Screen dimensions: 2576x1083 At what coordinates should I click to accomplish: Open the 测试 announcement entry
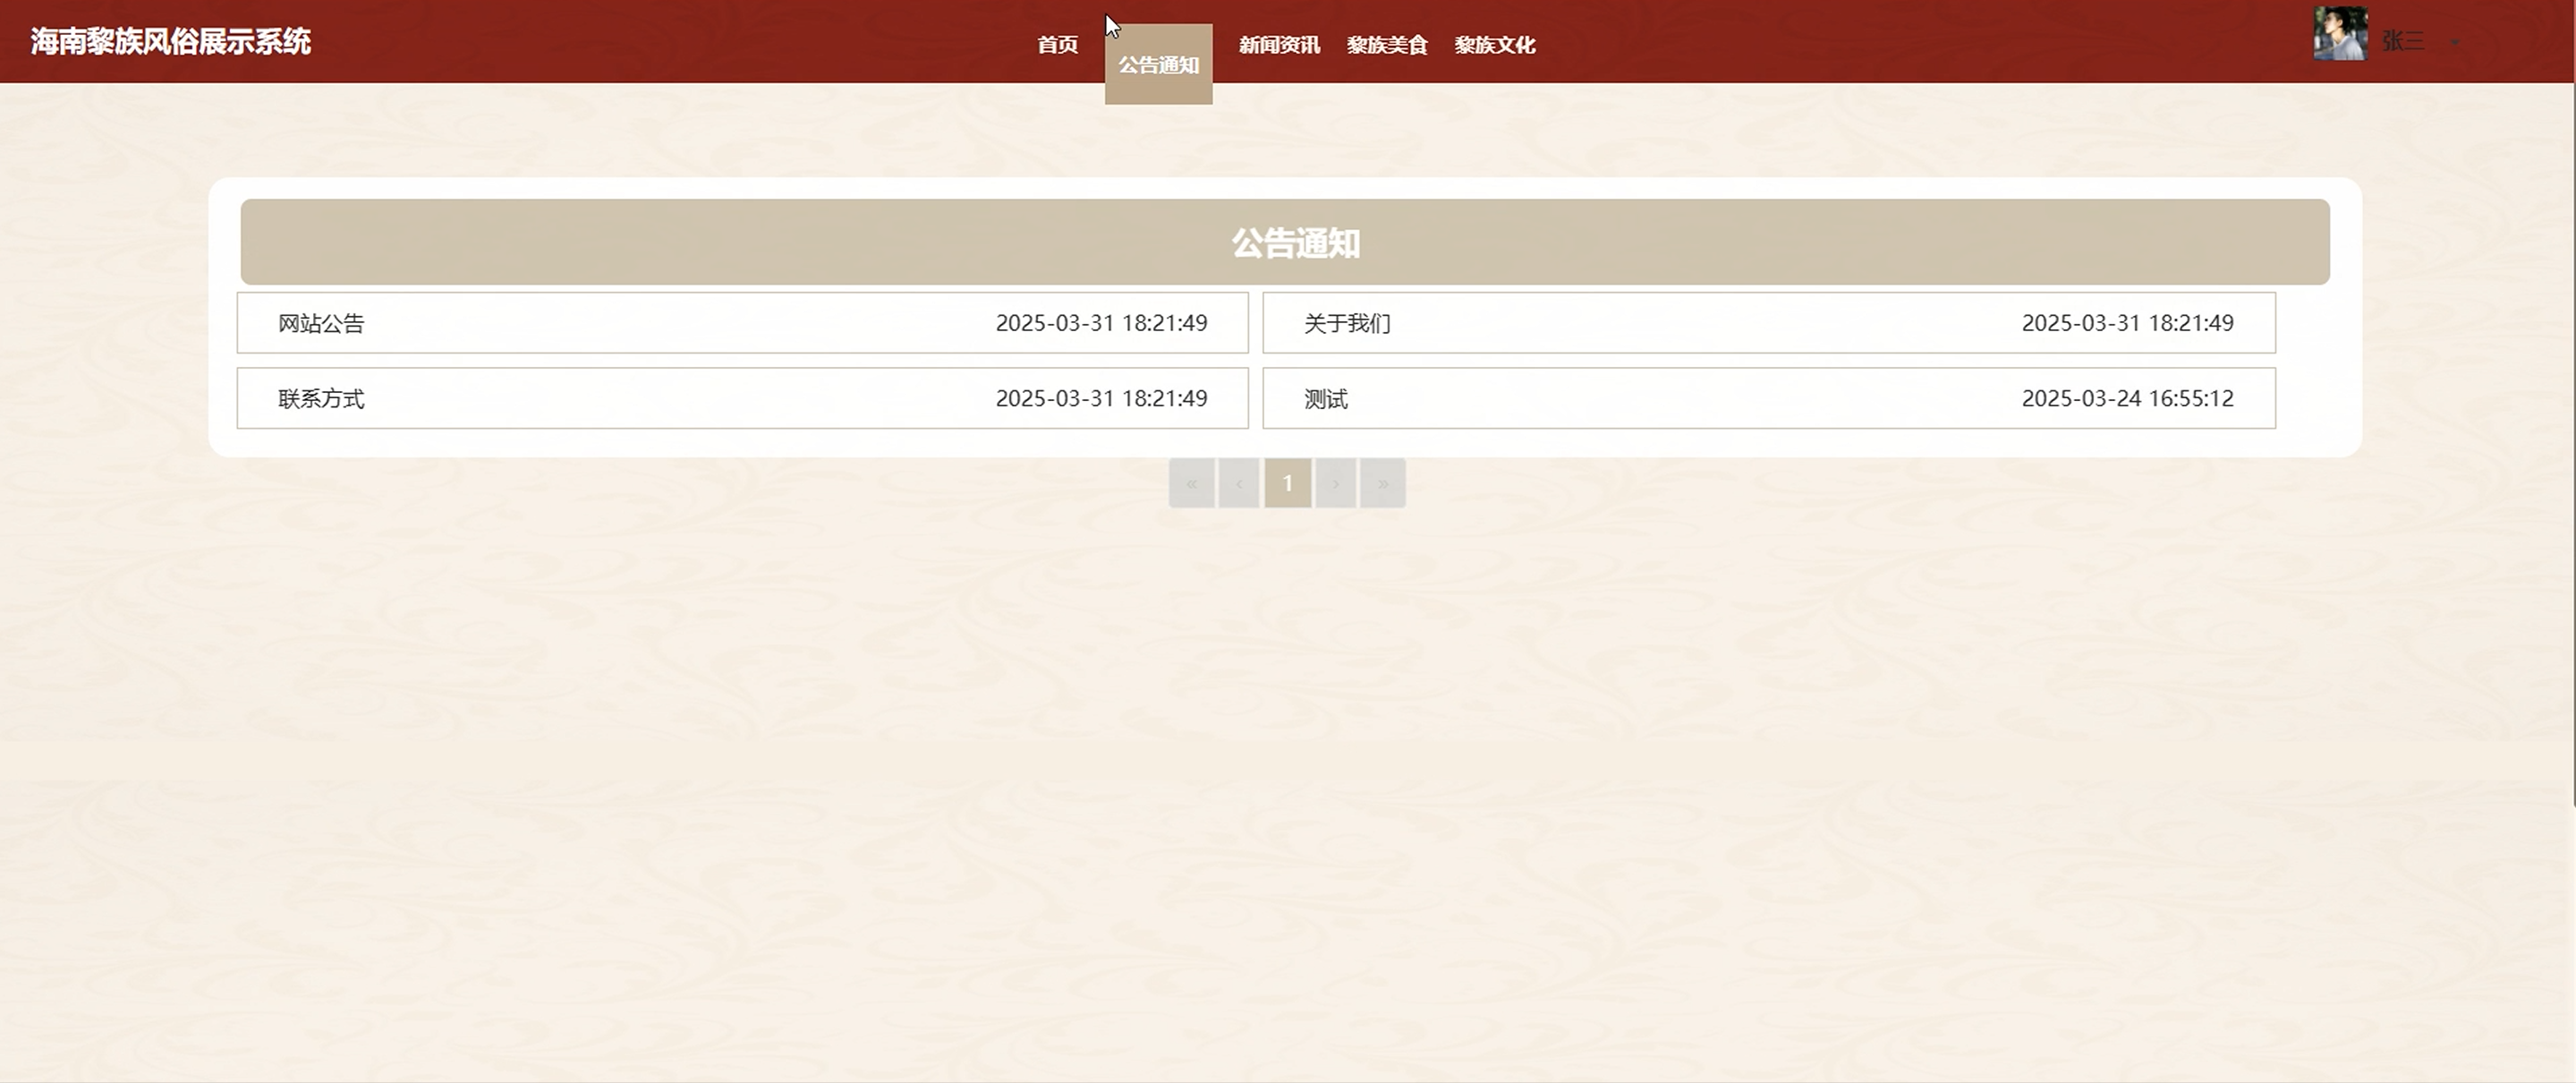click(1326, 399)
